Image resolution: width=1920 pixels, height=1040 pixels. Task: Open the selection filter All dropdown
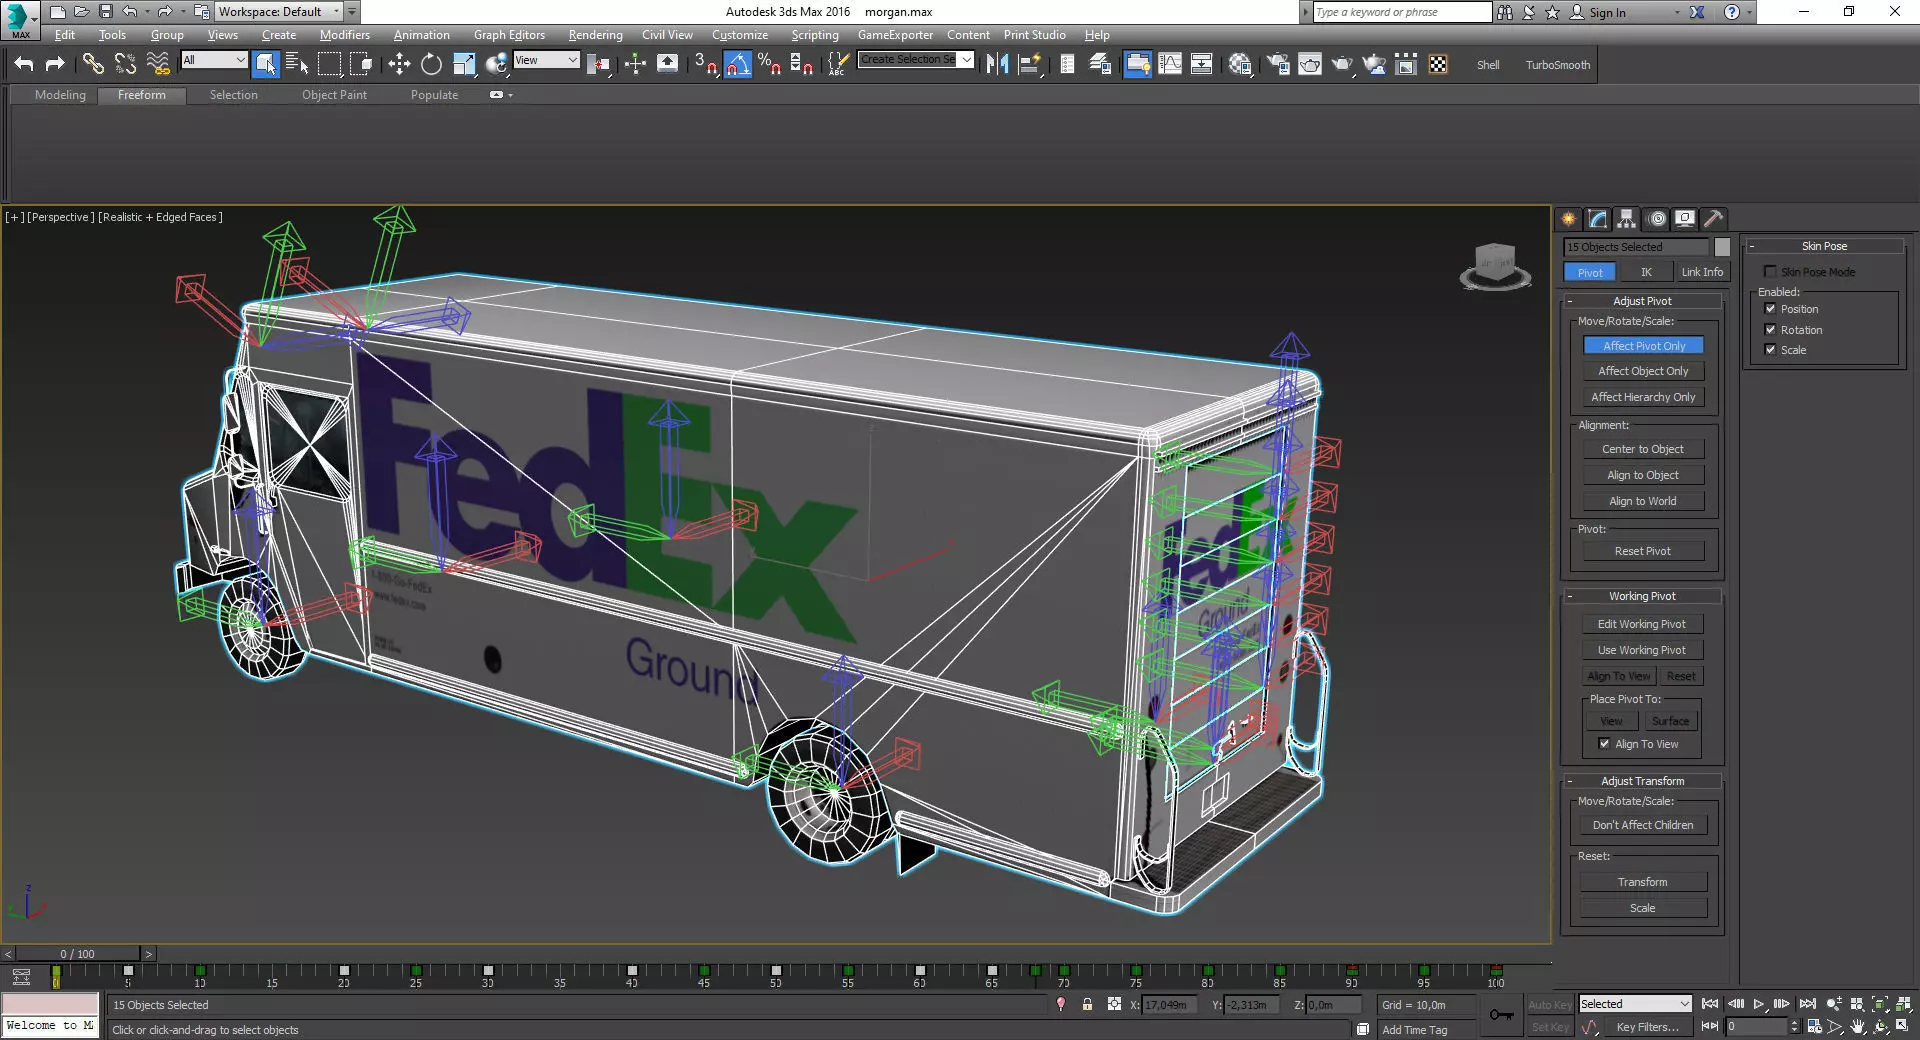coord(214,60)
